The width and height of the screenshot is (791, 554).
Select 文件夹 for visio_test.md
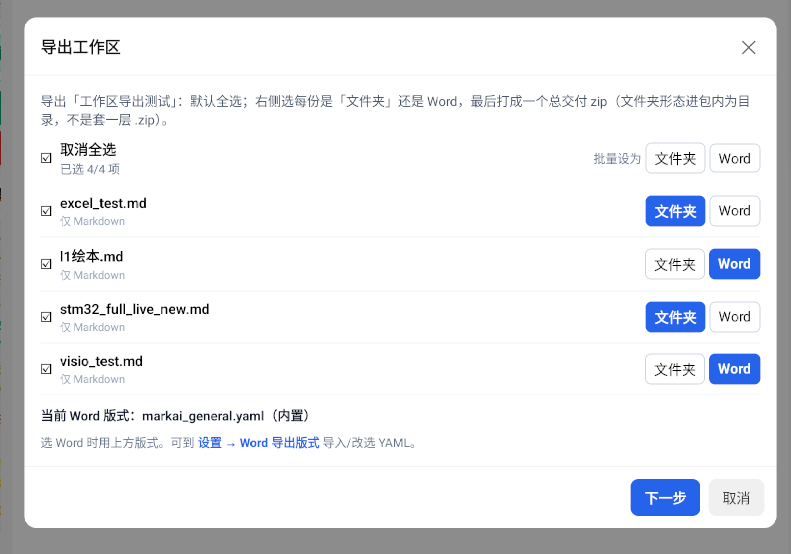click(675, 369)
